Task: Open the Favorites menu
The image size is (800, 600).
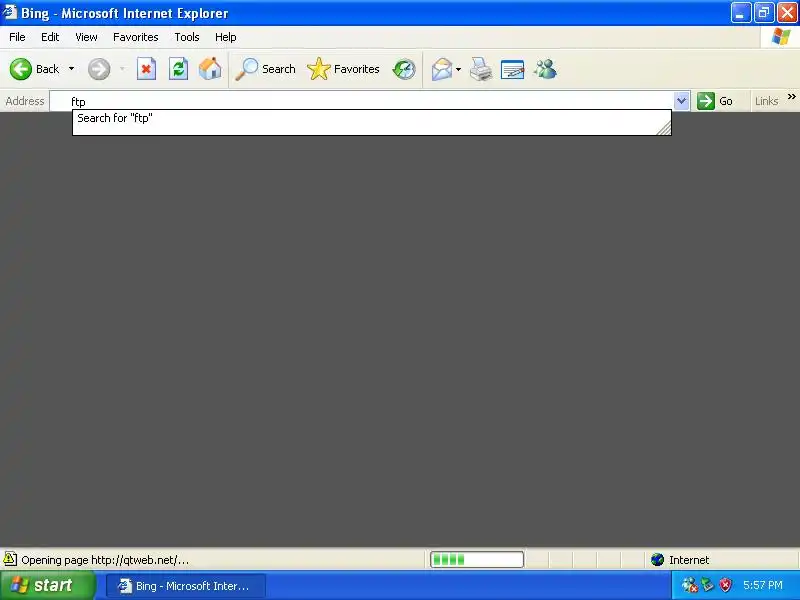Action: pyautogui.click(x=136, y=37)
